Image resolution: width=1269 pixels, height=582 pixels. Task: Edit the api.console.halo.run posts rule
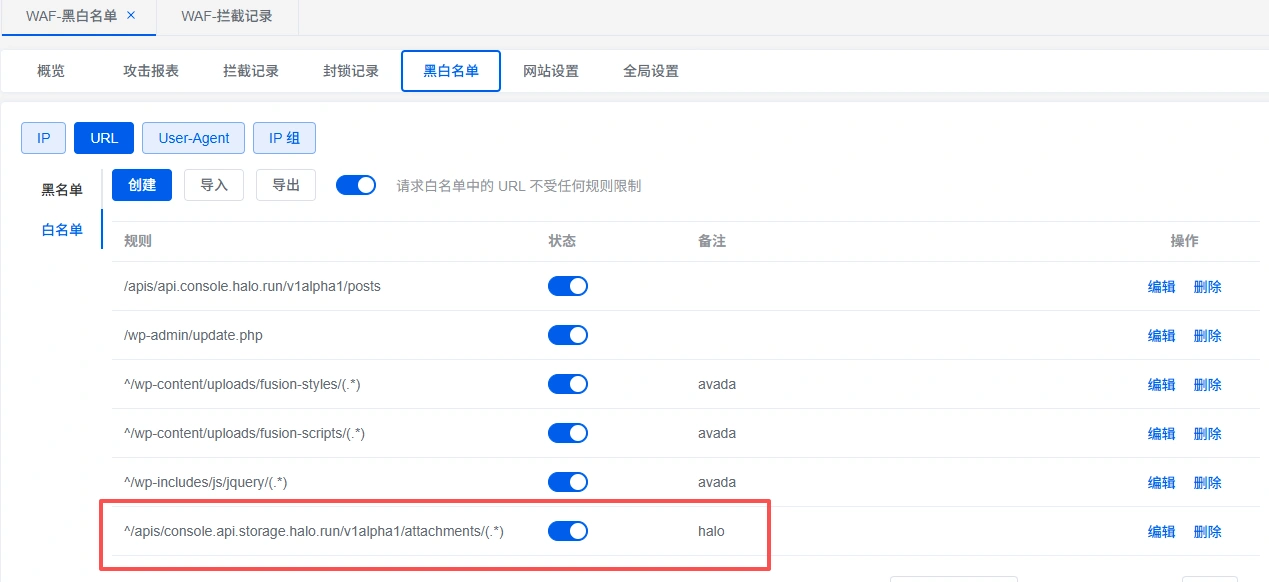(x=1161, y=286)
